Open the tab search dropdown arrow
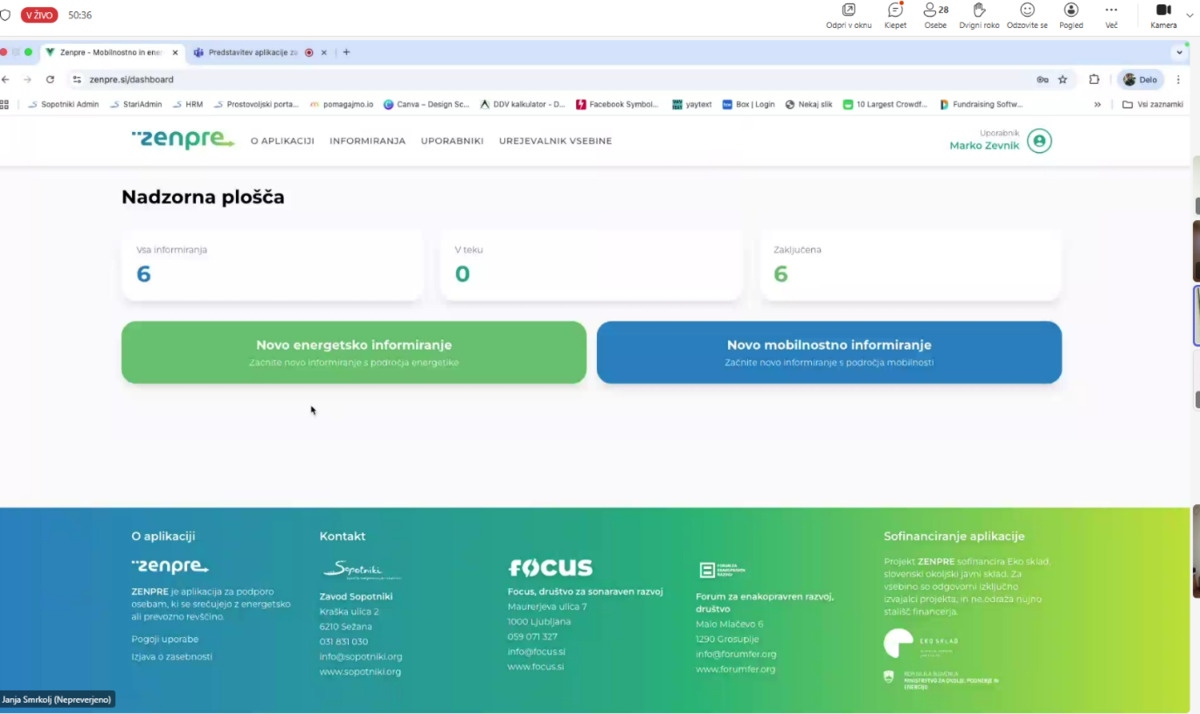 tap(1180, 52)
